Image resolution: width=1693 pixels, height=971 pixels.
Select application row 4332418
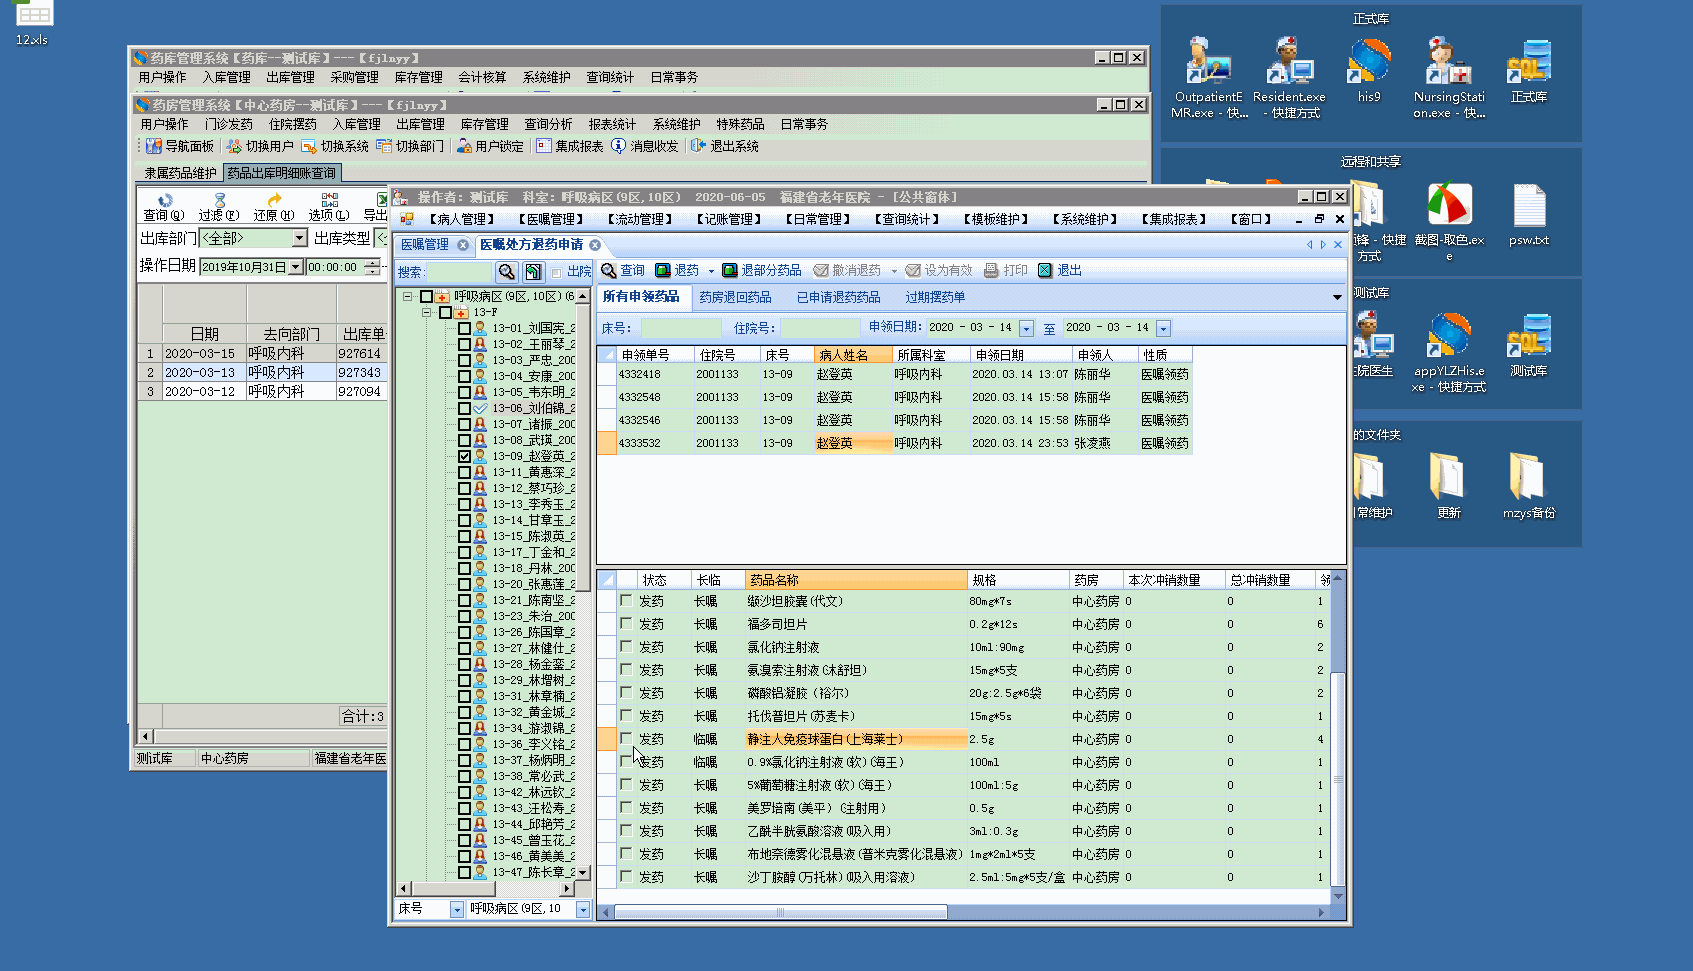click(639, 374)
